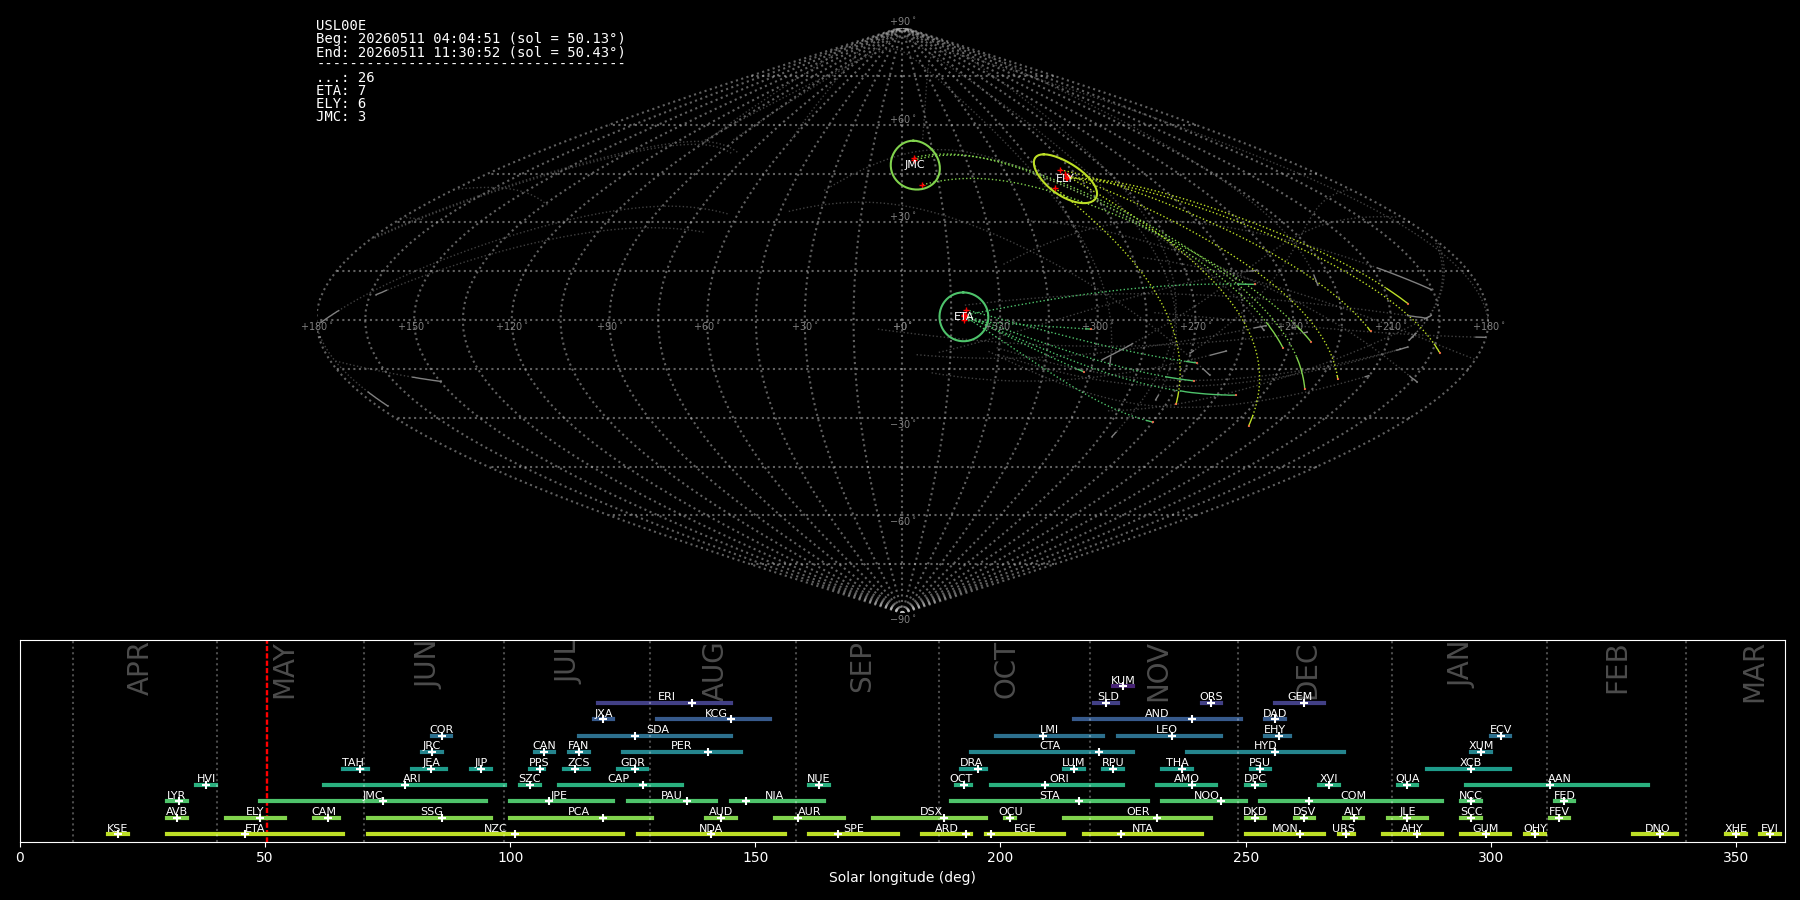The height and width of the screenshot is (900, 1800).
Task: Select the CAP shower bar
Action: click(x=620, y=785)
